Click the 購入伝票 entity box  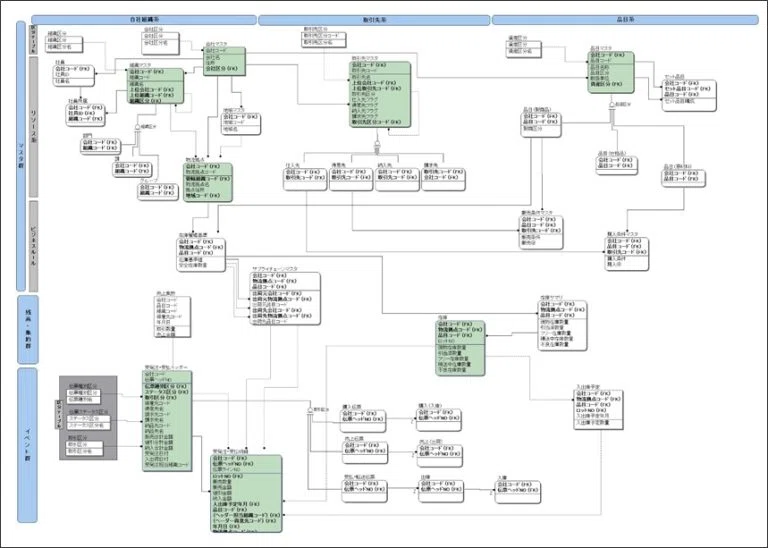(x=363, y=421)
